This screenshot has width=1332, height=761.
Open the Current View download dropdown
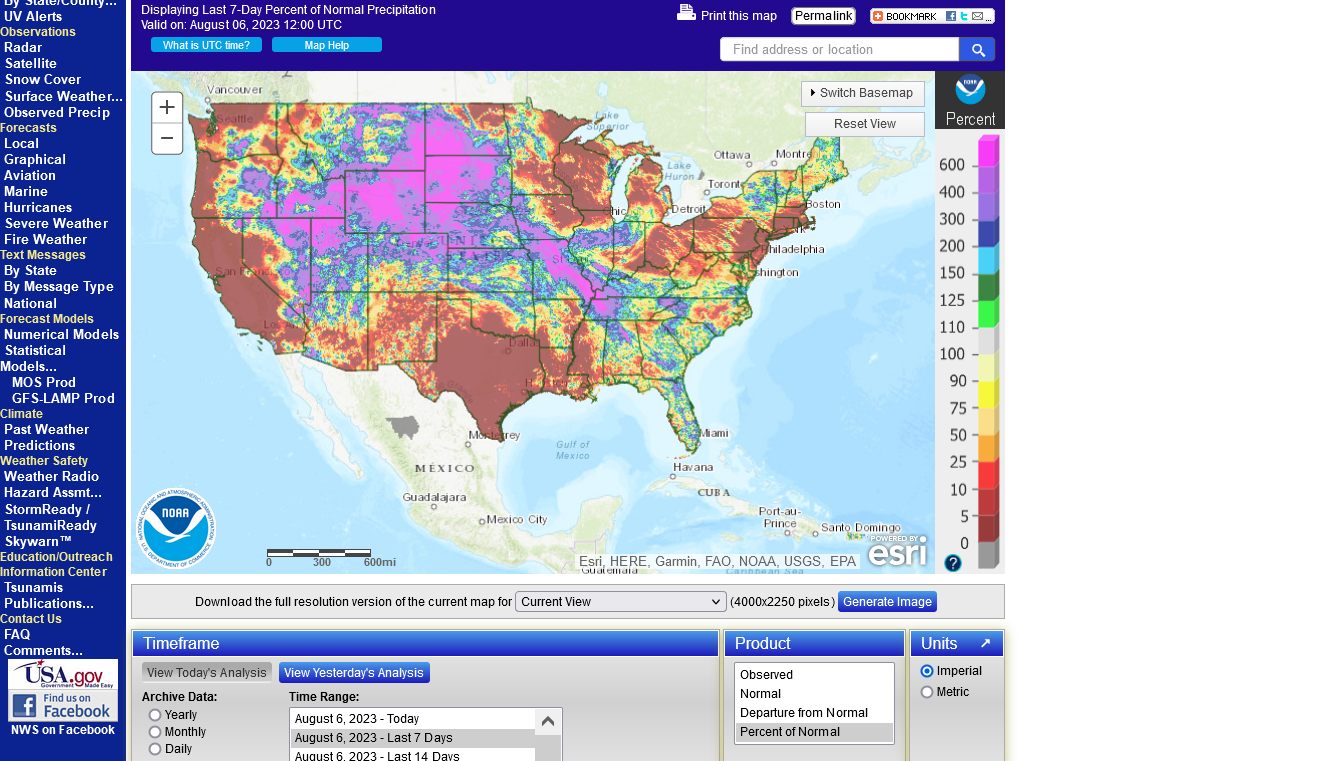click(x=620, y=602)
